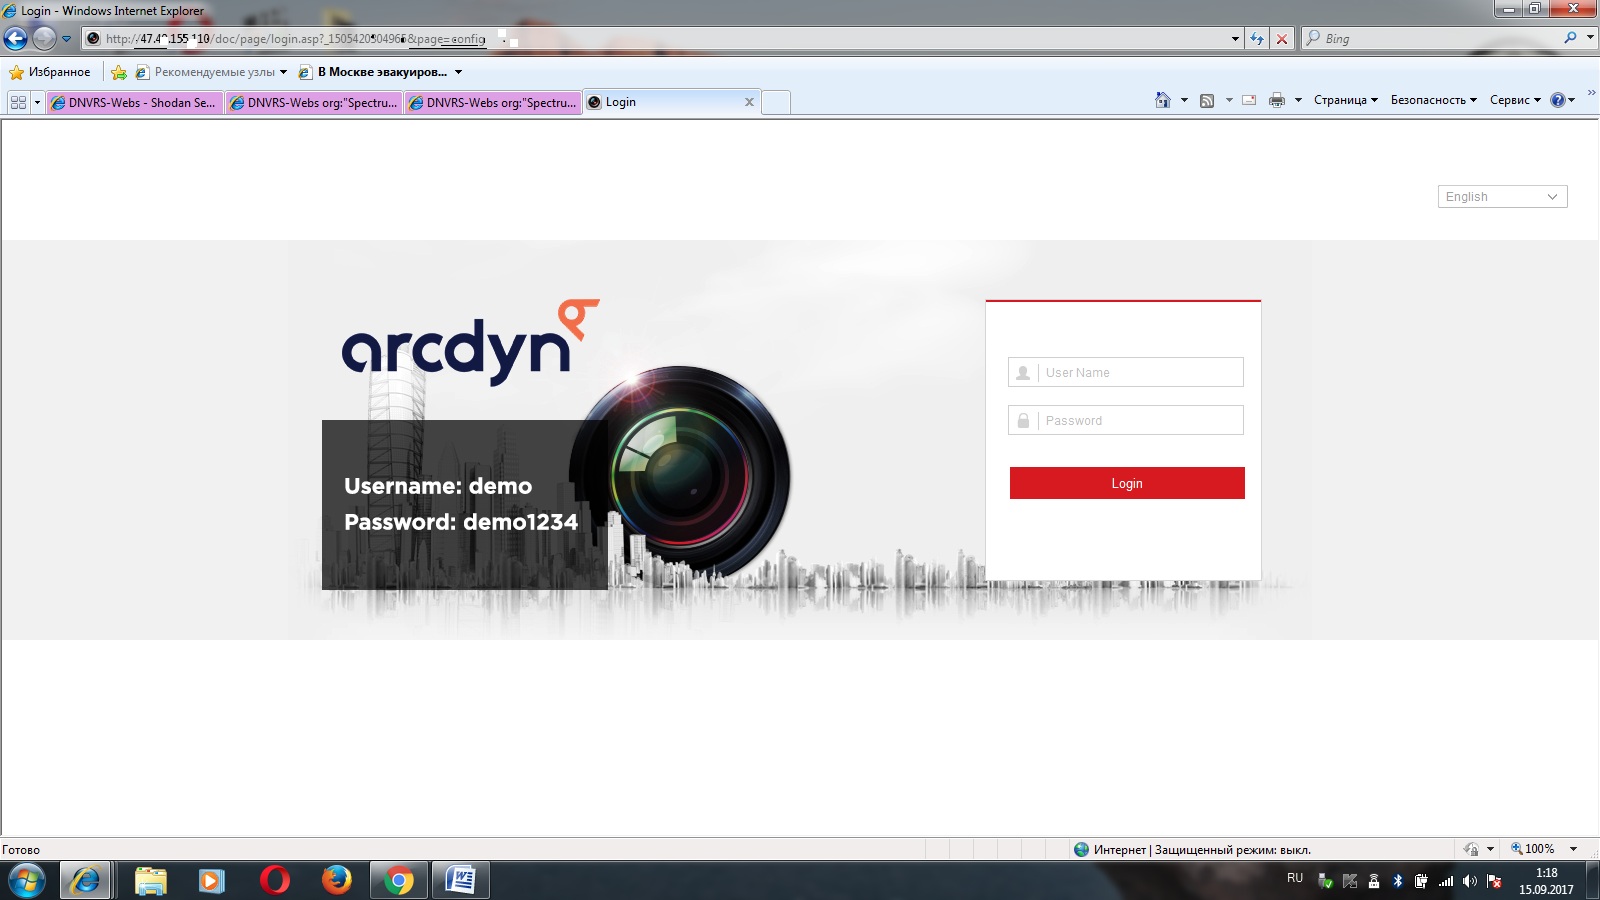Open the Безопасность menu
This screenshot has width=1600, height=900.
coord(1433,100)
